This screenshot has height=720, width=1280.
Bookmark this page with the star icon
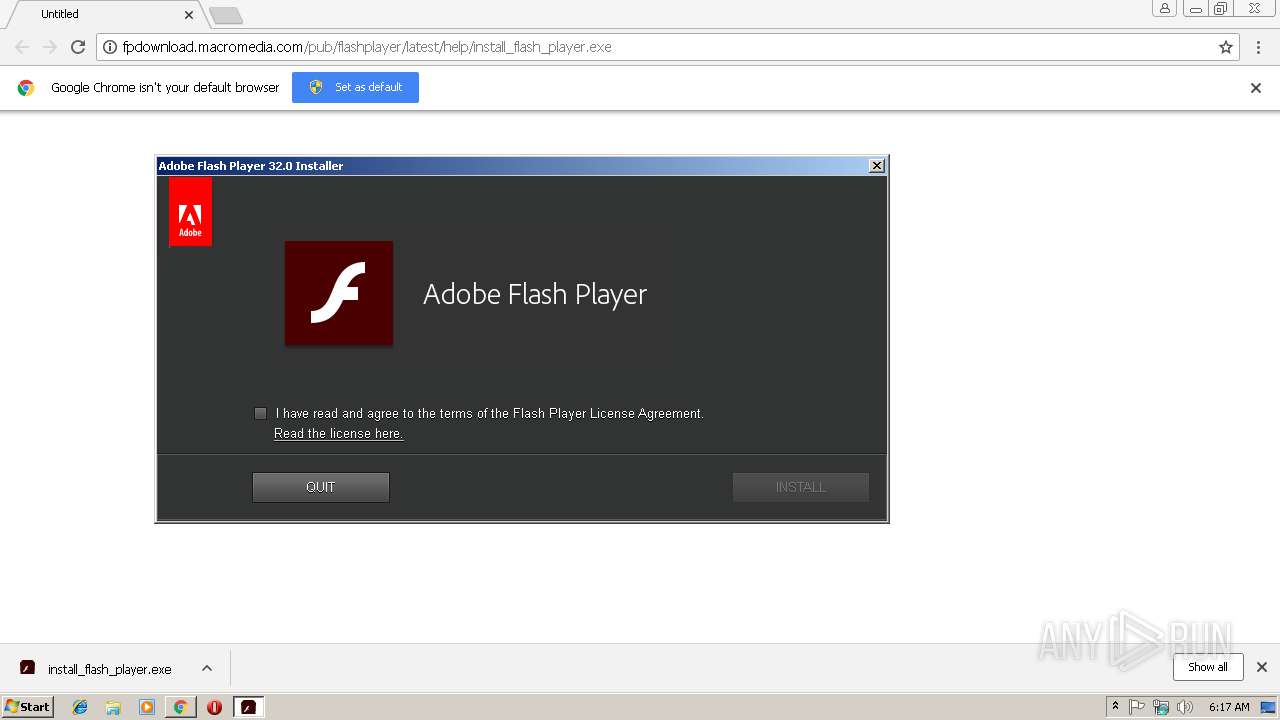(x=1226, y=47)
